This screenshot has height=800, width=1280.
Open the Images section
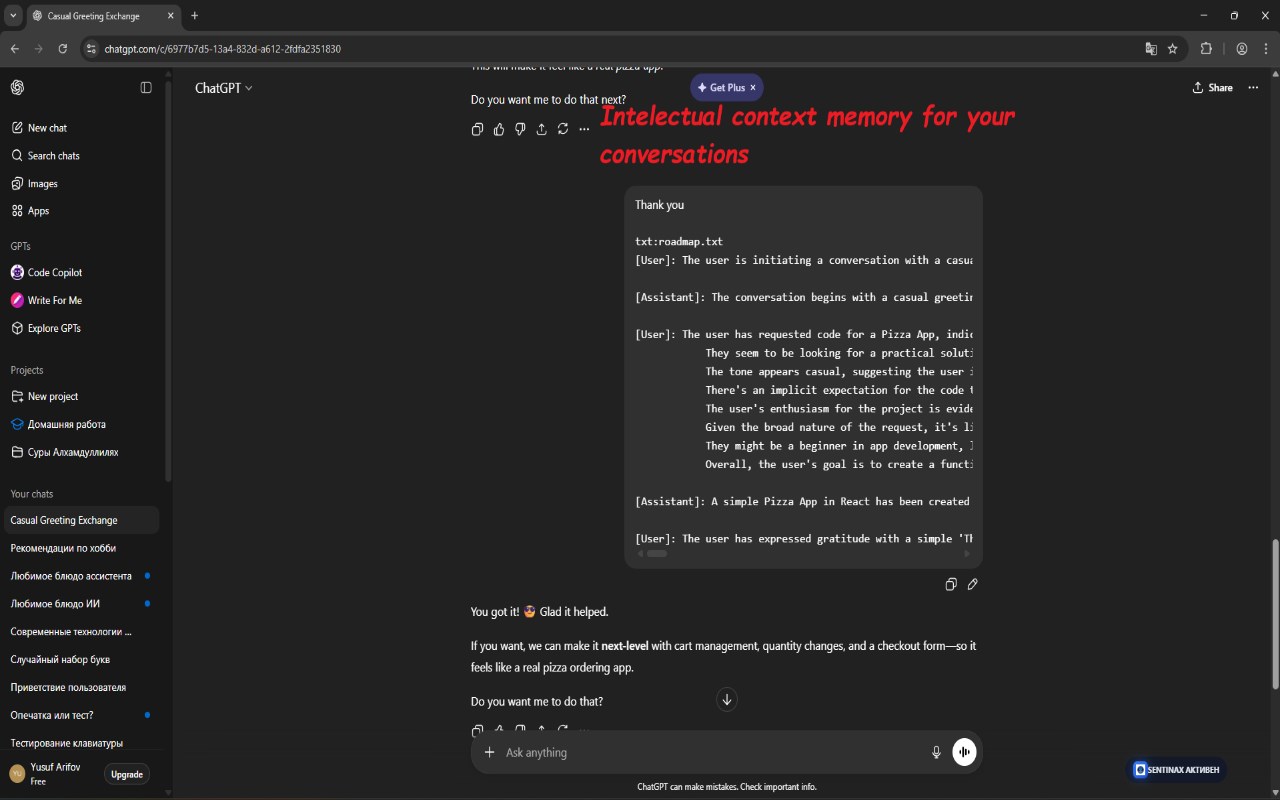pyautogui.click(x=82, y=184)
